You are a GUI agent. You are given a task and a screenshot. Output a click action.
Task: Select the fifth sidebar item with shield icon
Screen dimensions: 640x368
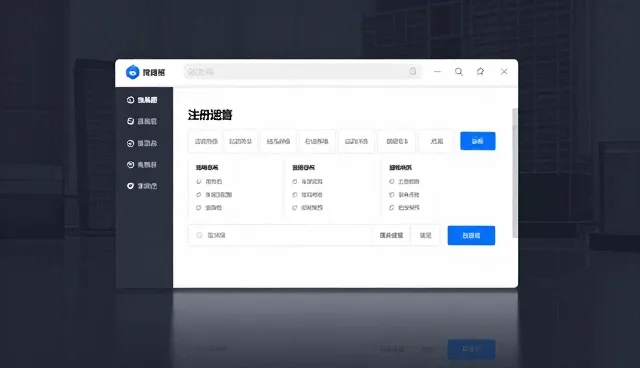142,186
